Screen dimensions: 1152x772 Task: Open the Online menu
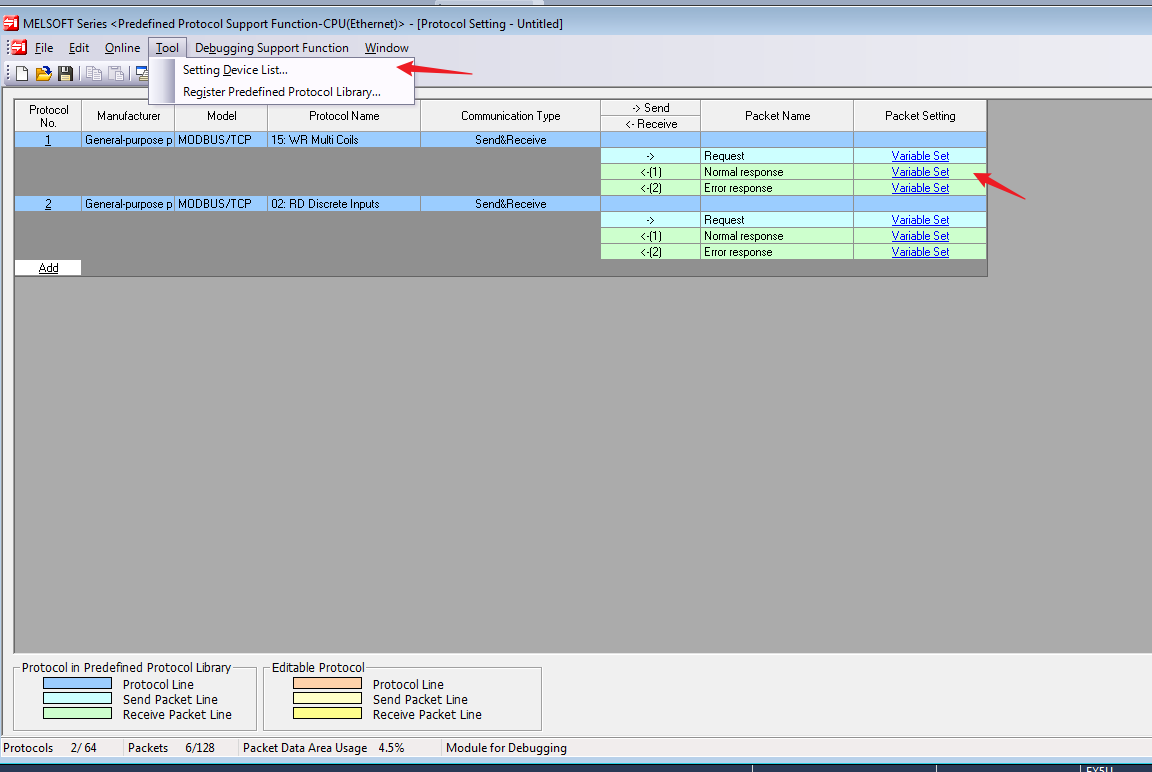click(122, 48)
